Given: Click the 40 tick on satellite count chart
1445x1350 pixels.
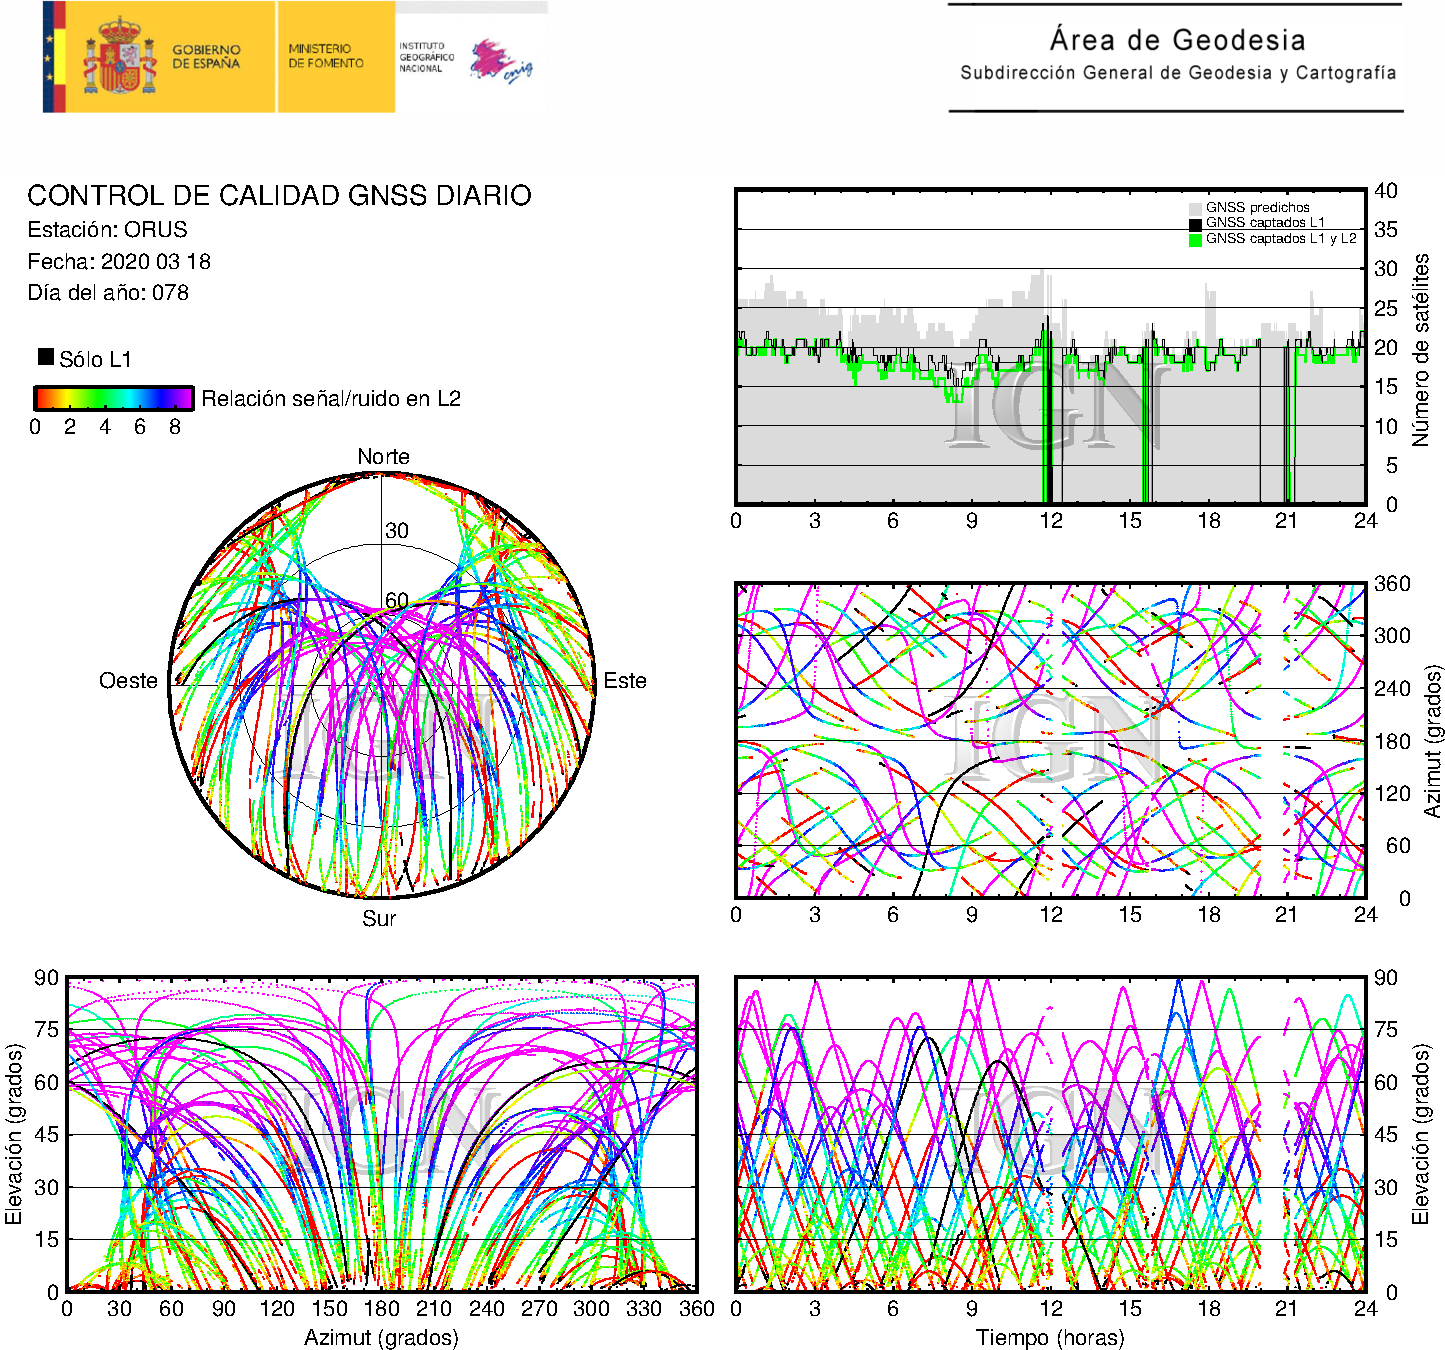Looking at the screenshot, I should tap(1386, 190).
